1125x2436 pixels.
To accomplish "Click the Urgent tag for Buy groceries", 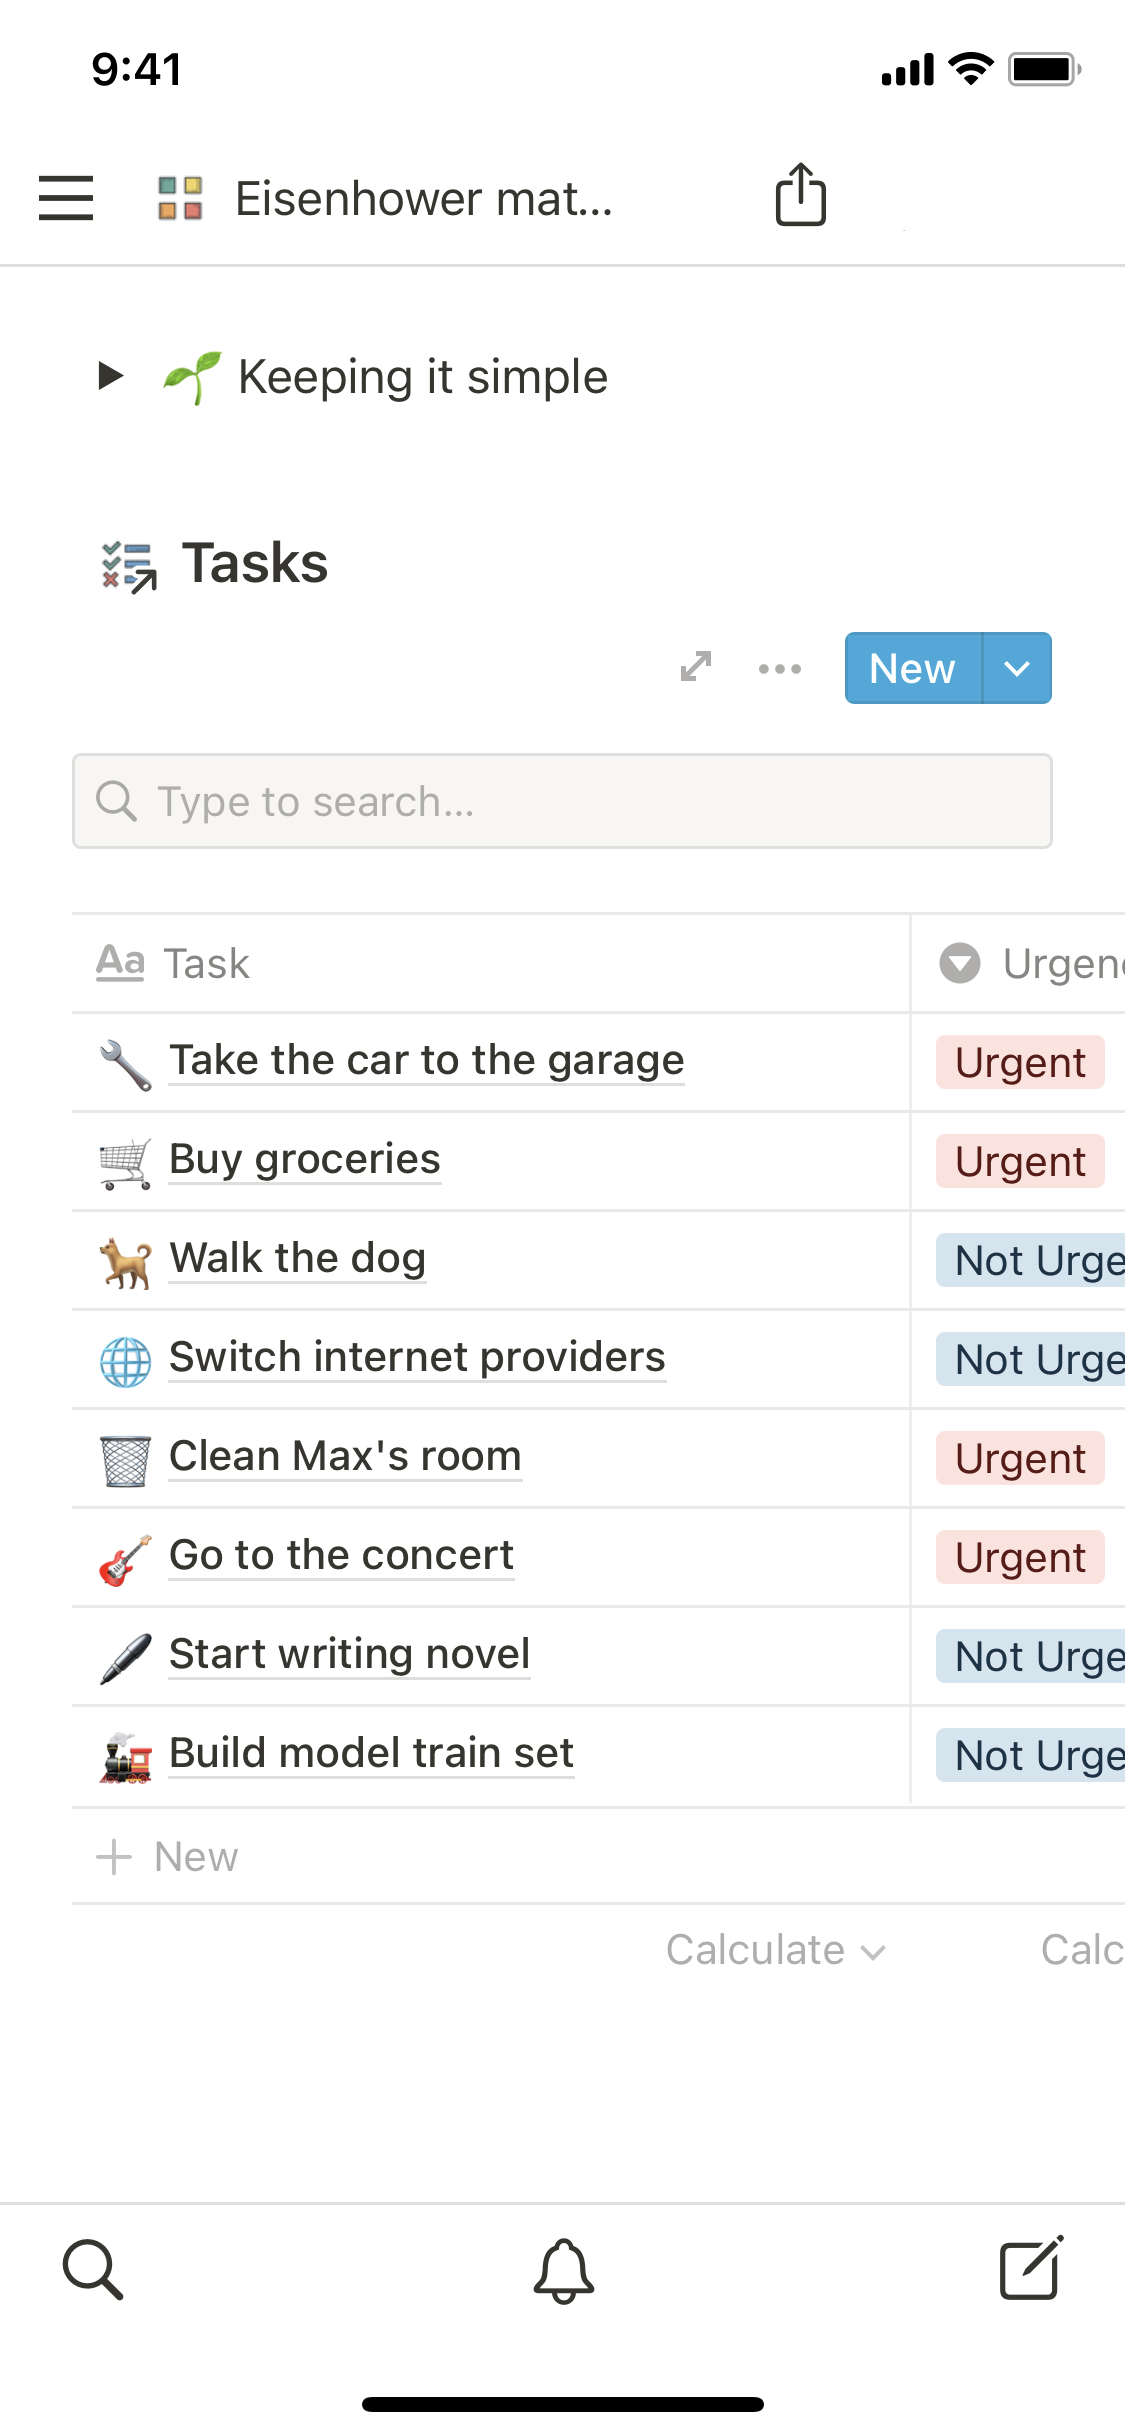I will [1020, 1162].
